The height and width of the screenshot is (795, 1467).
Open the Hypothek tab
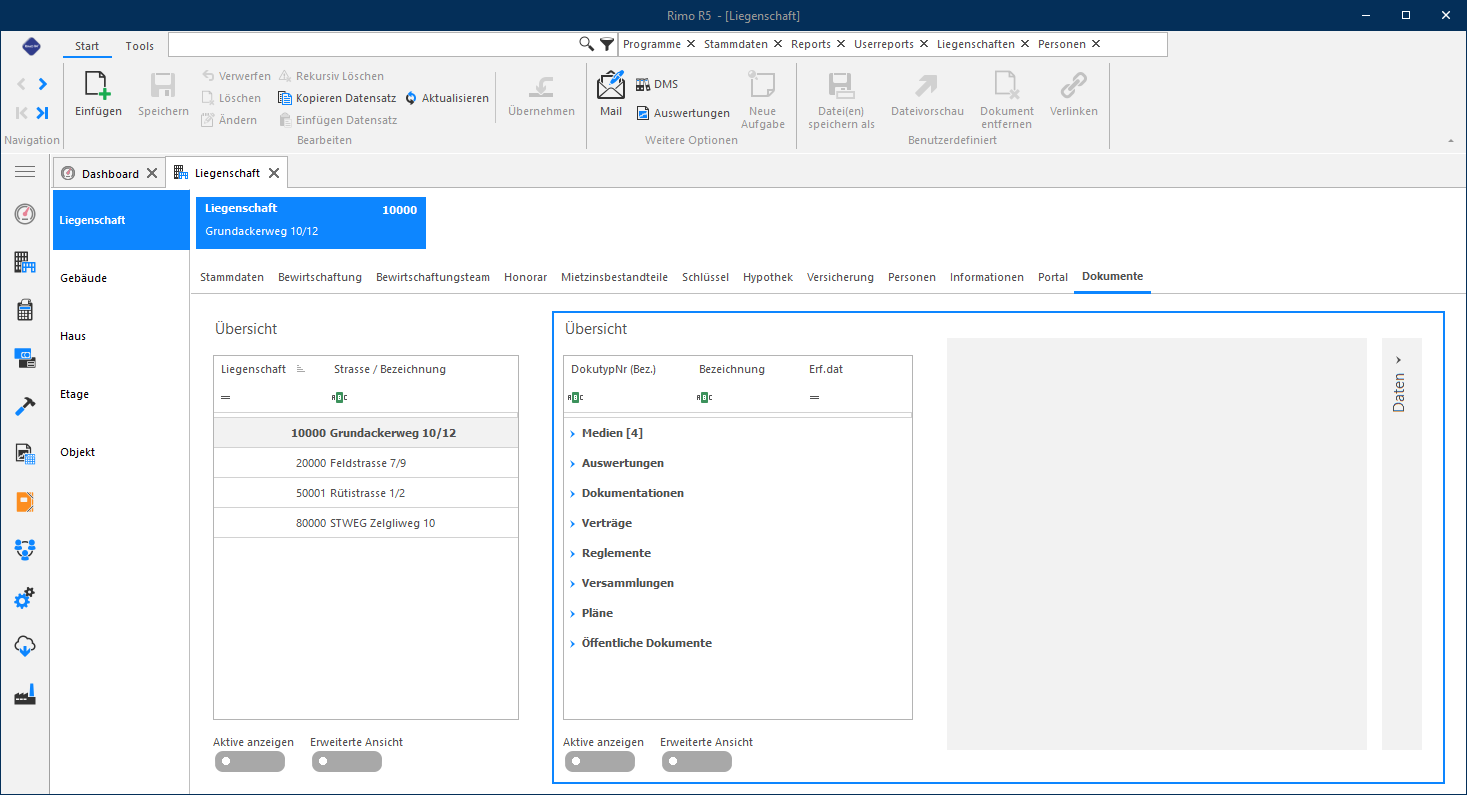point(768,277)
